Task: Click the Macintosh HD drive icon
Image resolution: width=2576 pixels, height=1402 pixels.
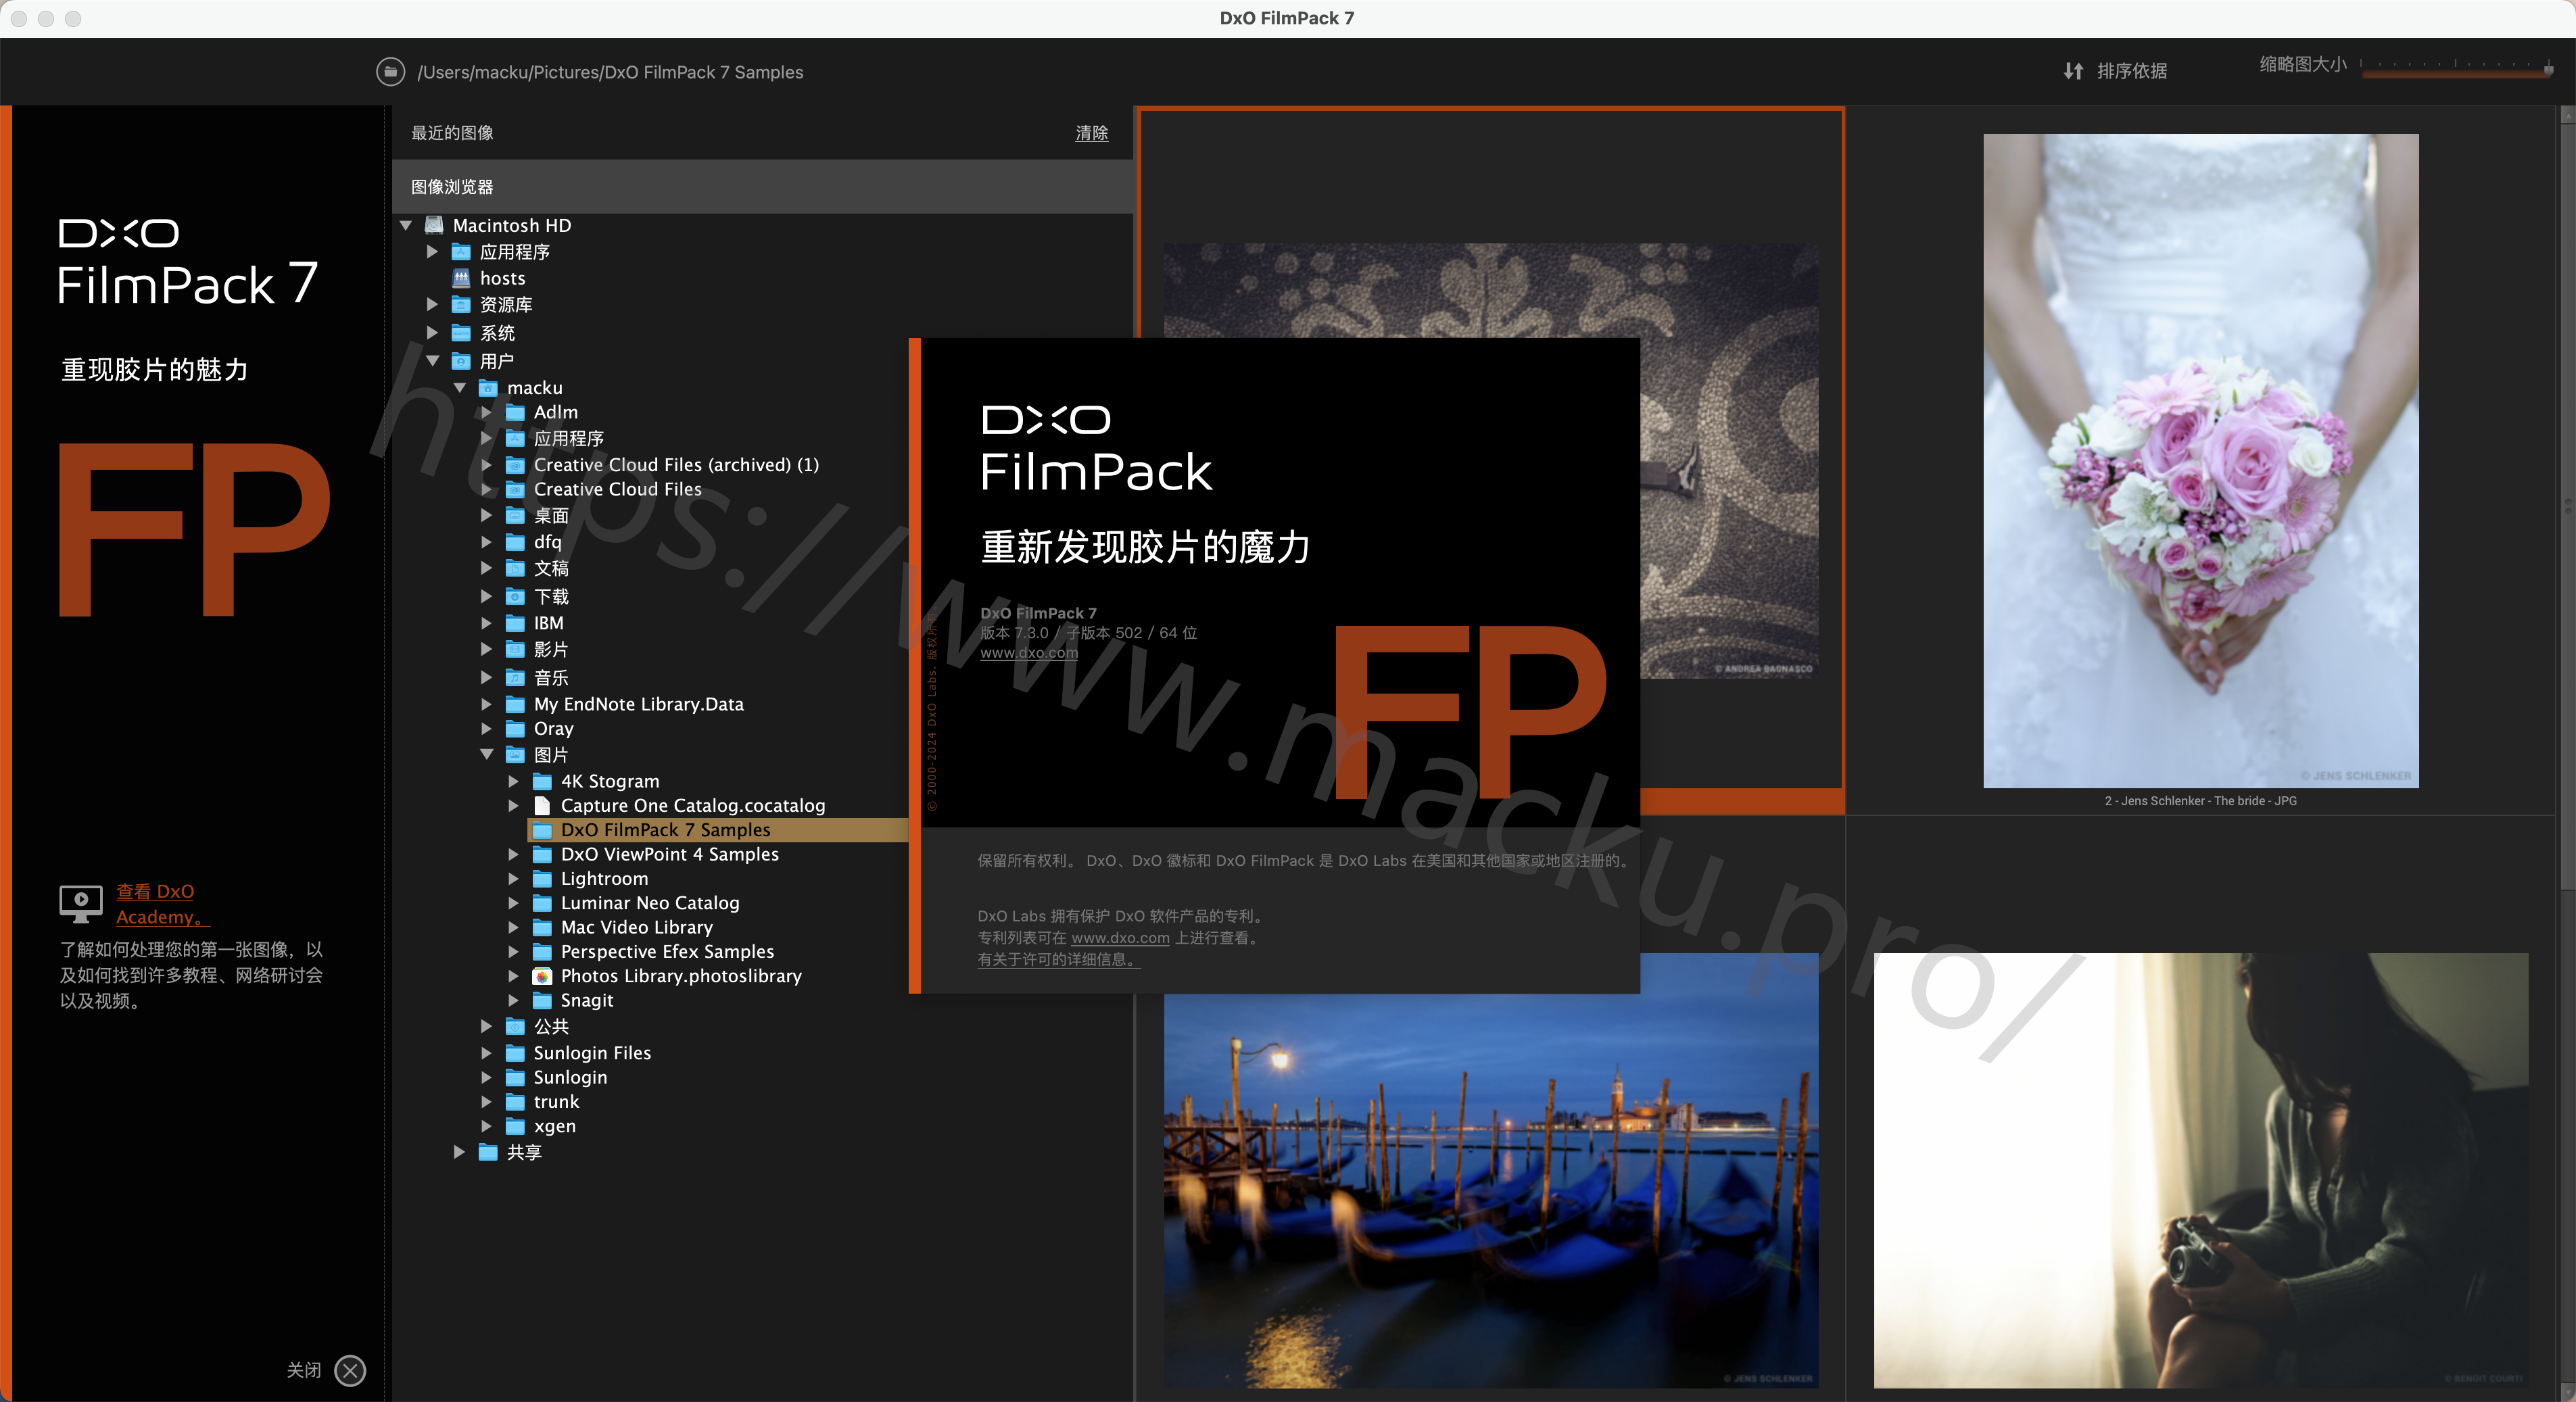Action: (x=434, y=225)
